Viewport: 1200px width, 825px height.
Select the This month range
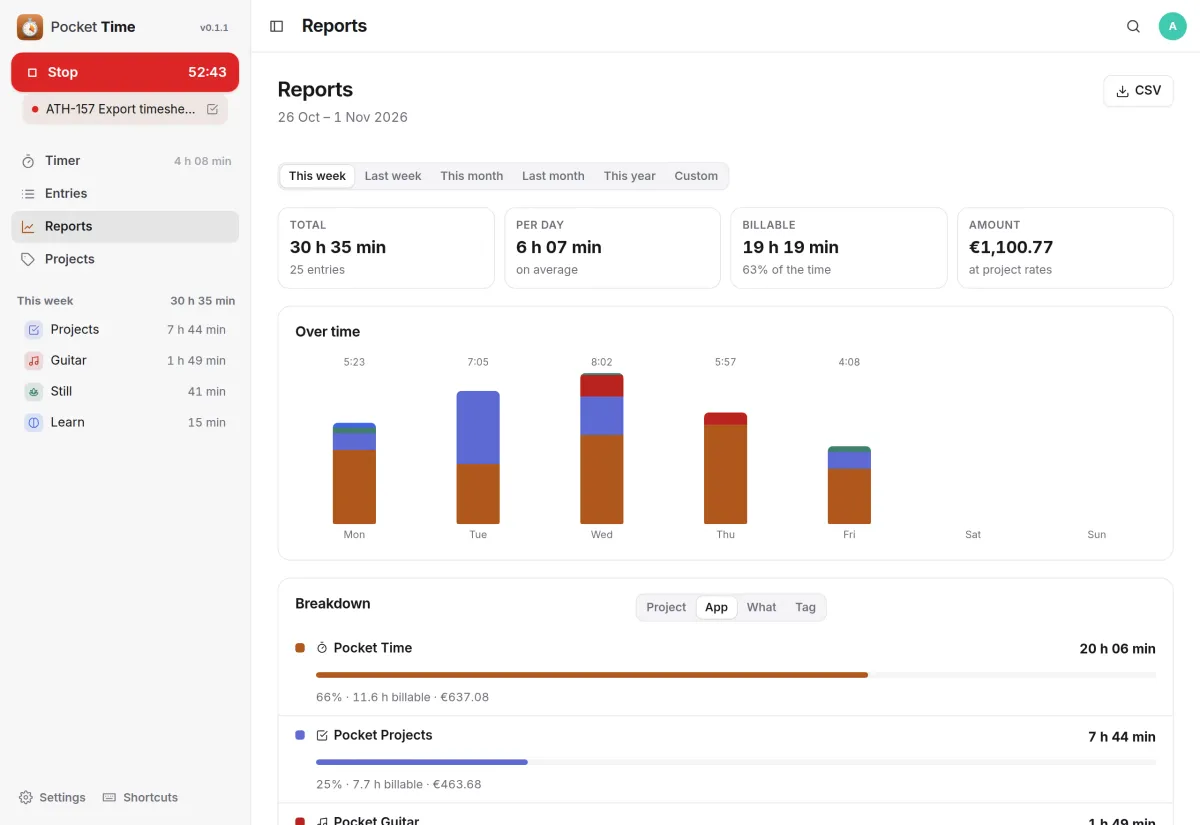(x=472, y=176)
